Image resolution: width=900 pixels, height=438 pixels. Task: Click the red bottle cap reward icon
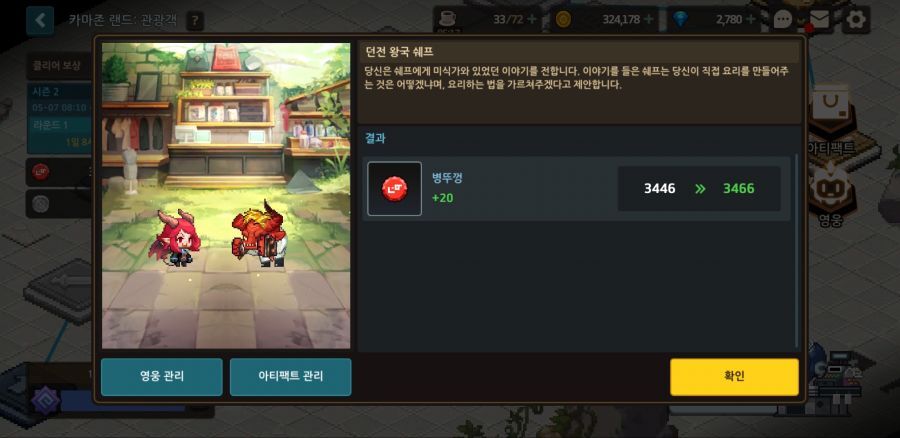tap(394, 189)
